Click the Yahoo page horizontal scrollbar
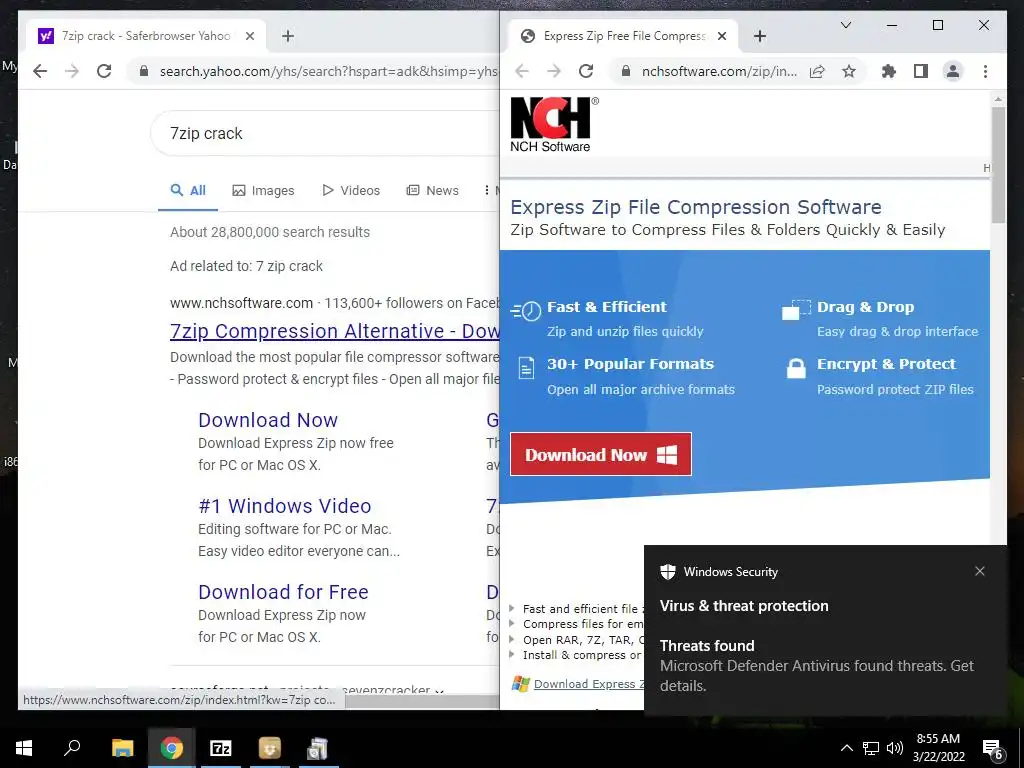Image resolution: width=1024 pixels, height=768 pixels. (421, 701)
